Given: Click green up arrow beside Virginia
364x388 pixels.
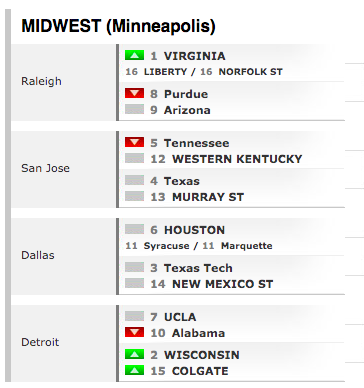Looking at the screenshot, I should pyautogui.click(x=134, y=55).
